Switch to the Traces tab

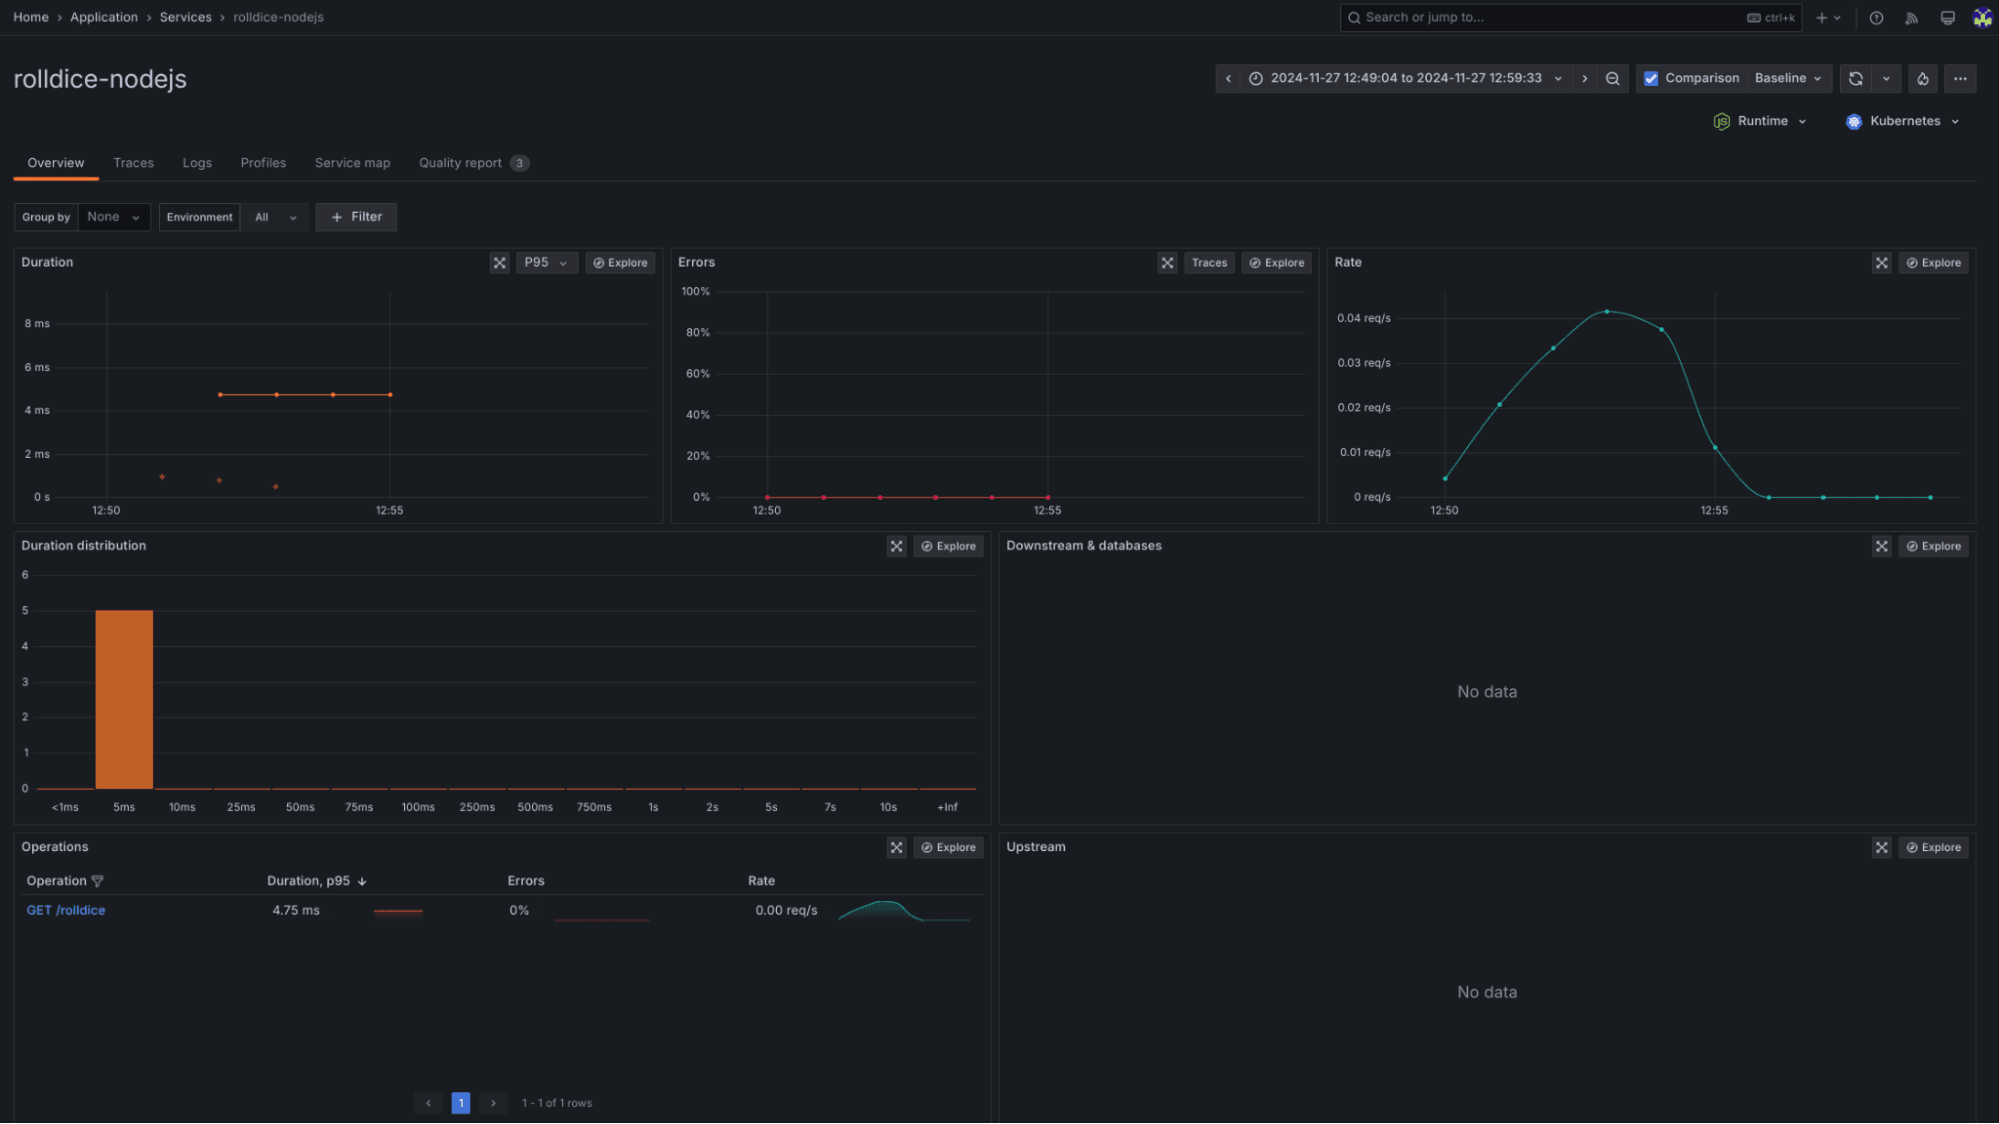click(134, 162)
